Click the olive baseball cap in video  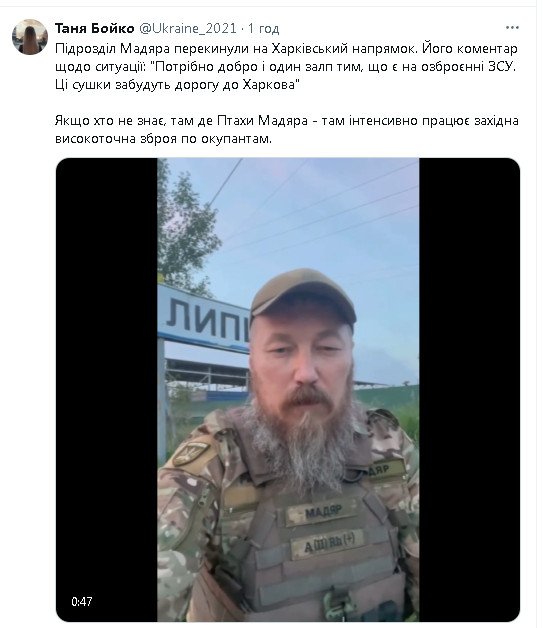pos(303,295)
